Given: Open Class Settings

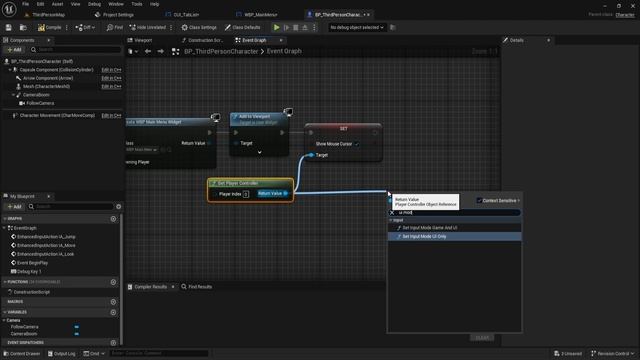Looking at the screenshot, I should pos(199,27).
